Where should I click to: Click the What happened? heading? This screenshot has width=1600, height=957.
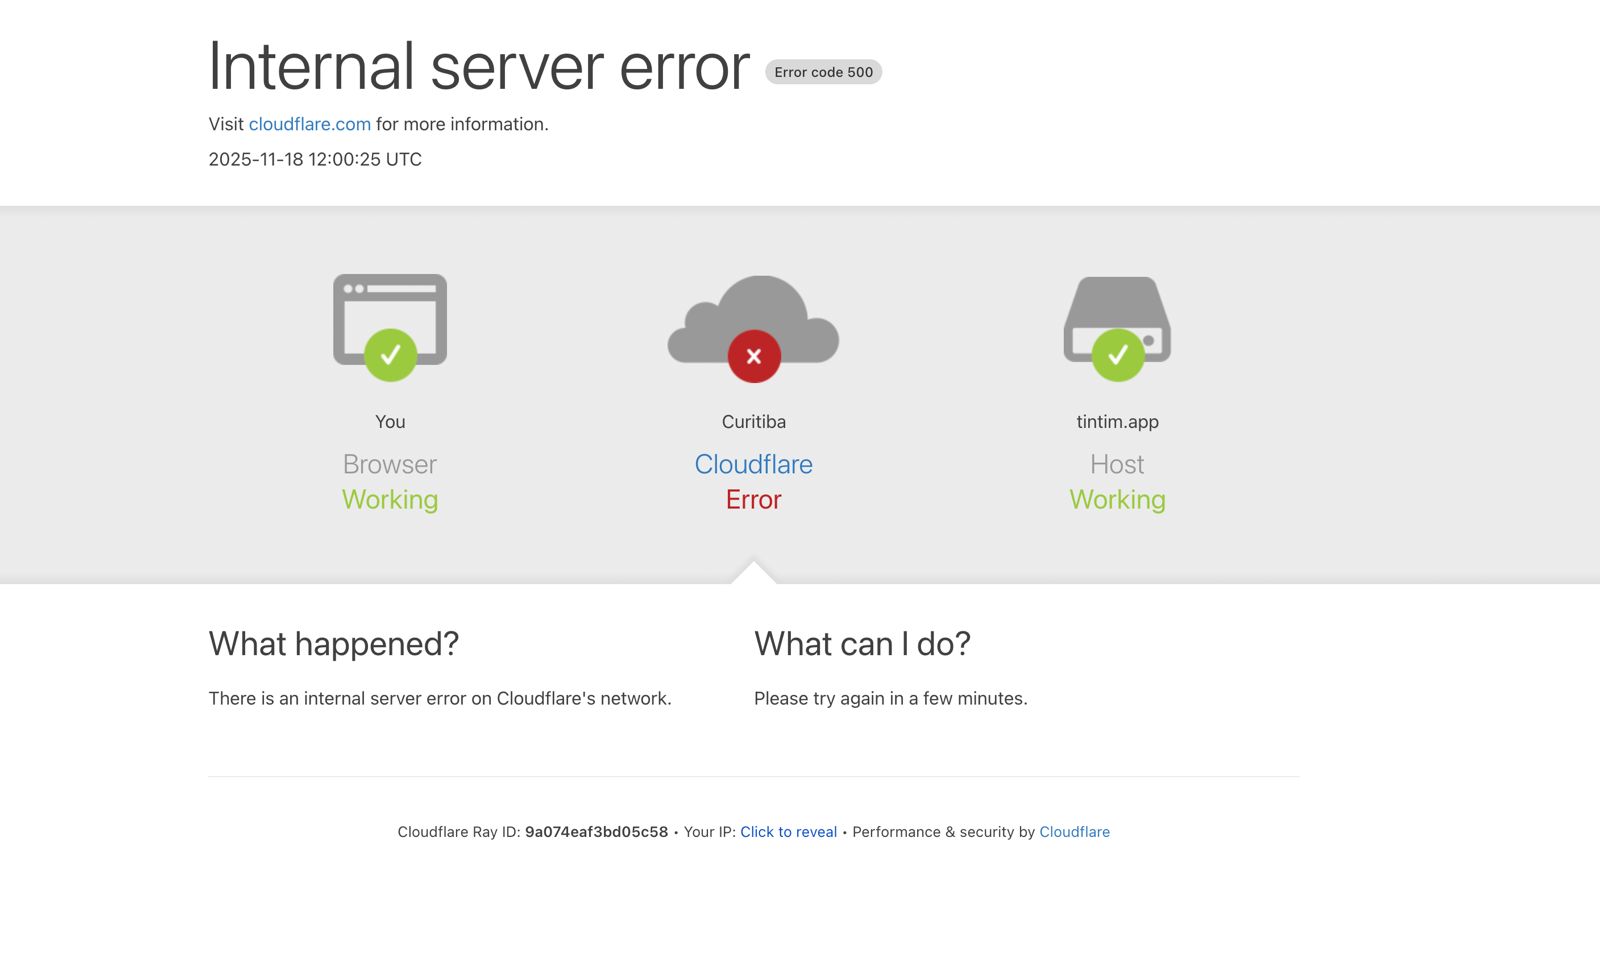point(333,644)
